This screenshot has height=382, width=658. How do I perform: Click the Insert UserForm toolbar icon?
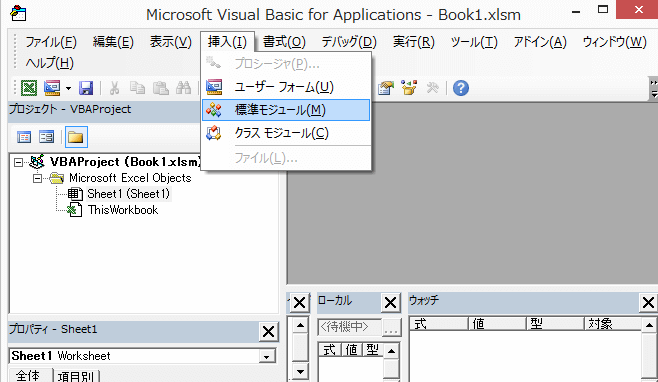(52, 88)
